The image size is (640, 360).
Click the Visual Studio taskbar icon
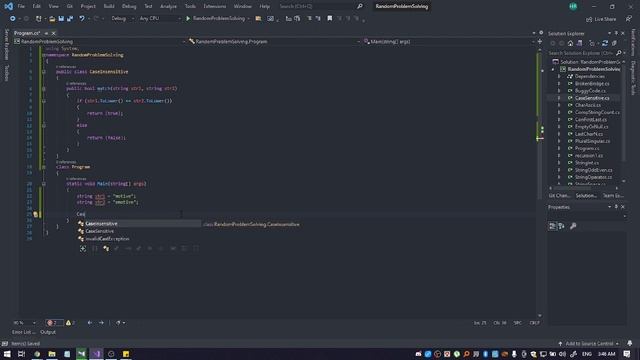tap(96, 354)
